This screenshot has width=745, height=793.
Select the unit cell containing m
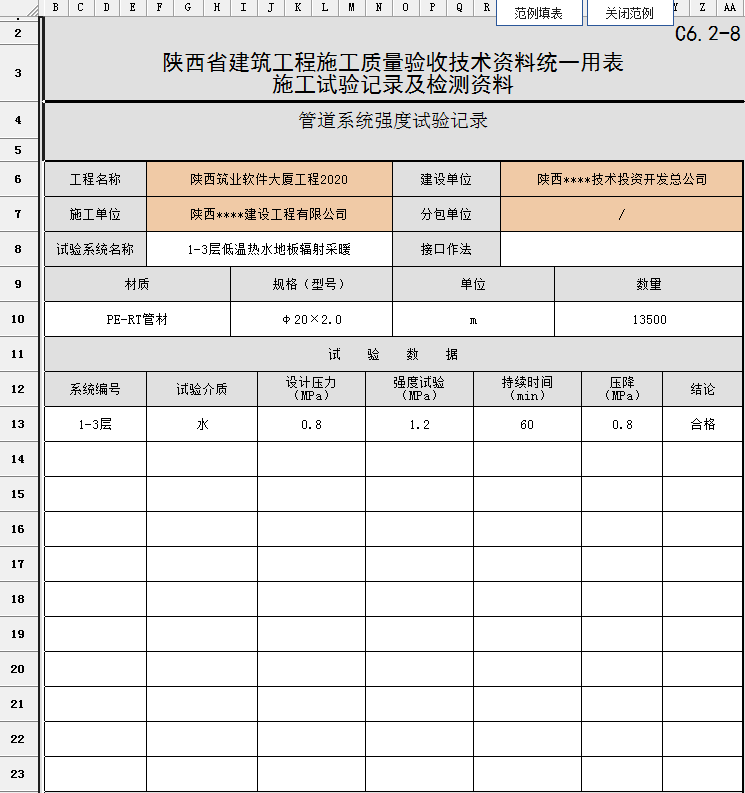coord(473,320)
